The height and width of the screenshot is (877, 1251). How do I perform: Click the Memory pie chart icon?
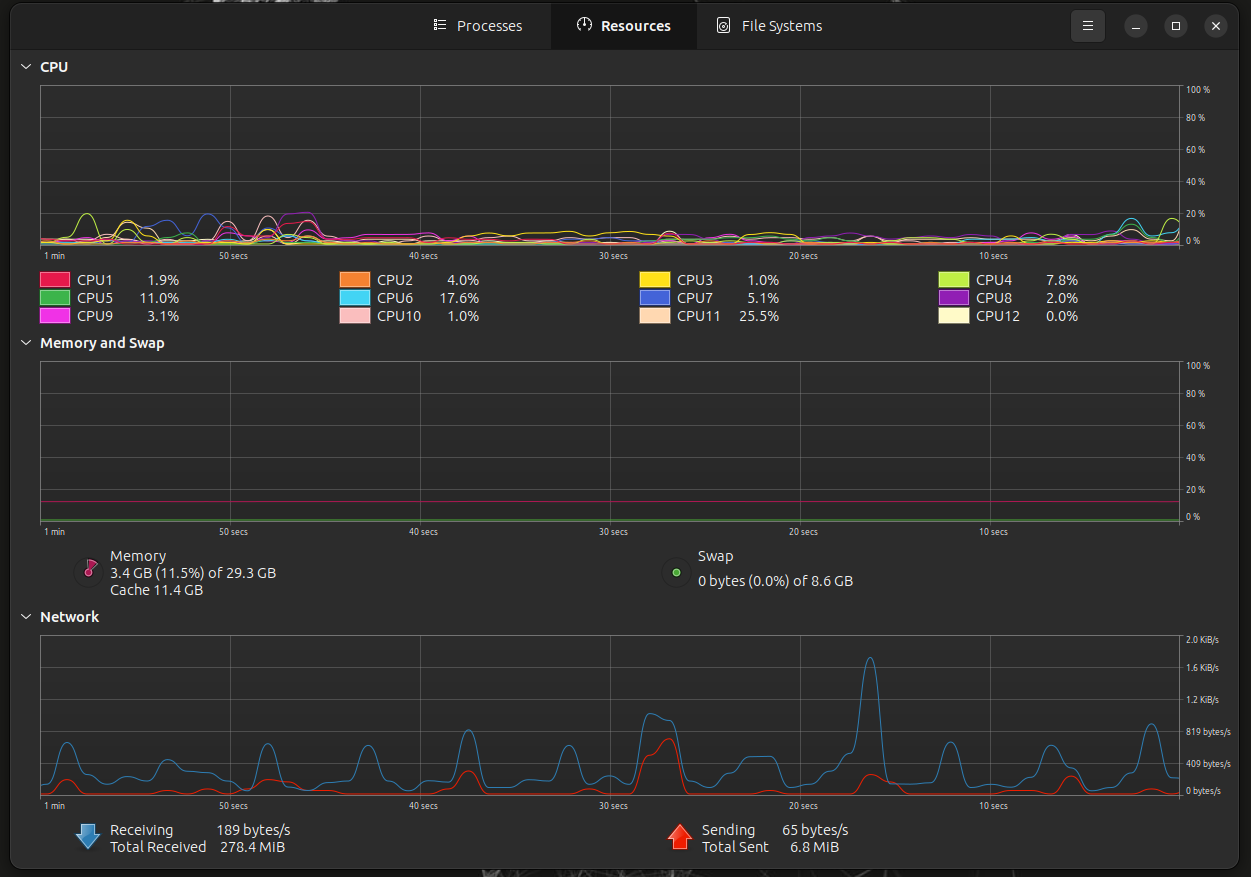(x=89, y=572)
